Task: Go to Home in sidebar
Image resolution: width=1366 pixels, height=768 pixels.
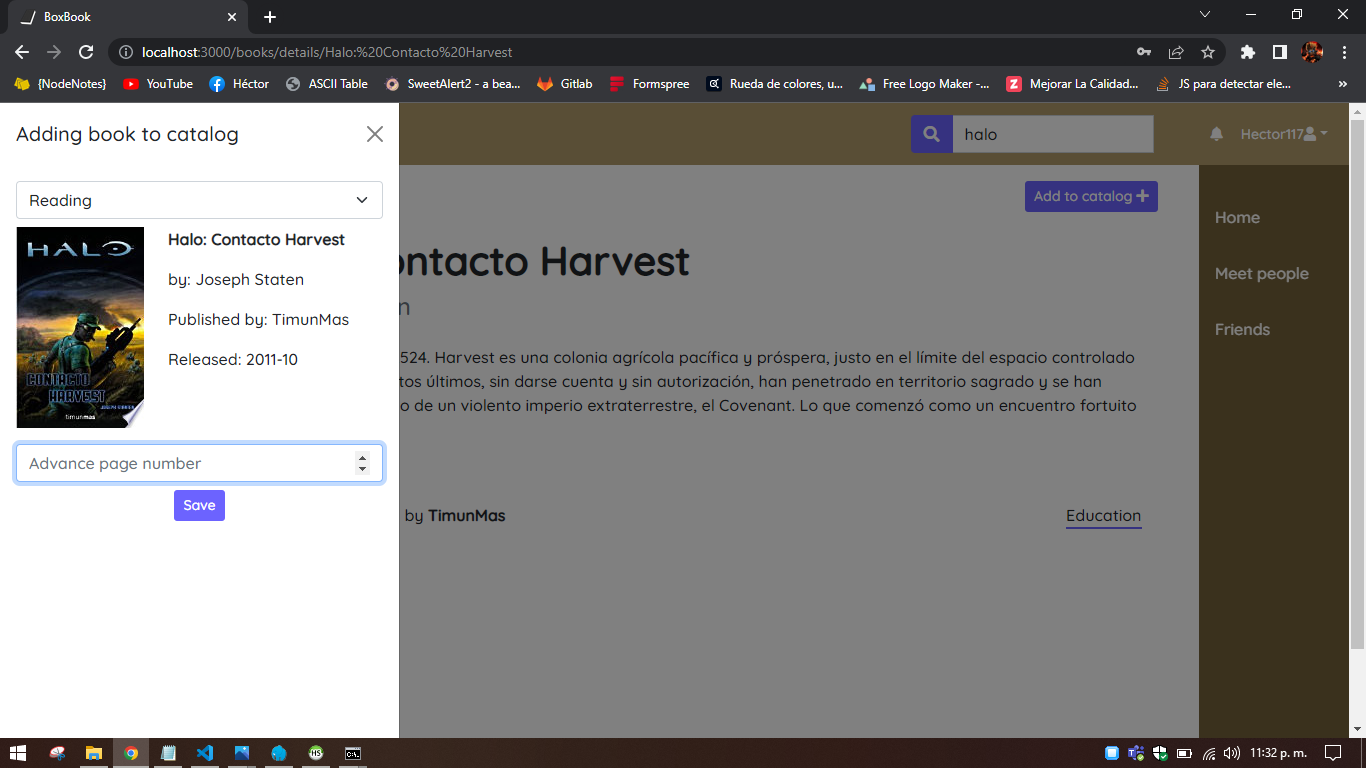Action: [x=1237, y=217]
